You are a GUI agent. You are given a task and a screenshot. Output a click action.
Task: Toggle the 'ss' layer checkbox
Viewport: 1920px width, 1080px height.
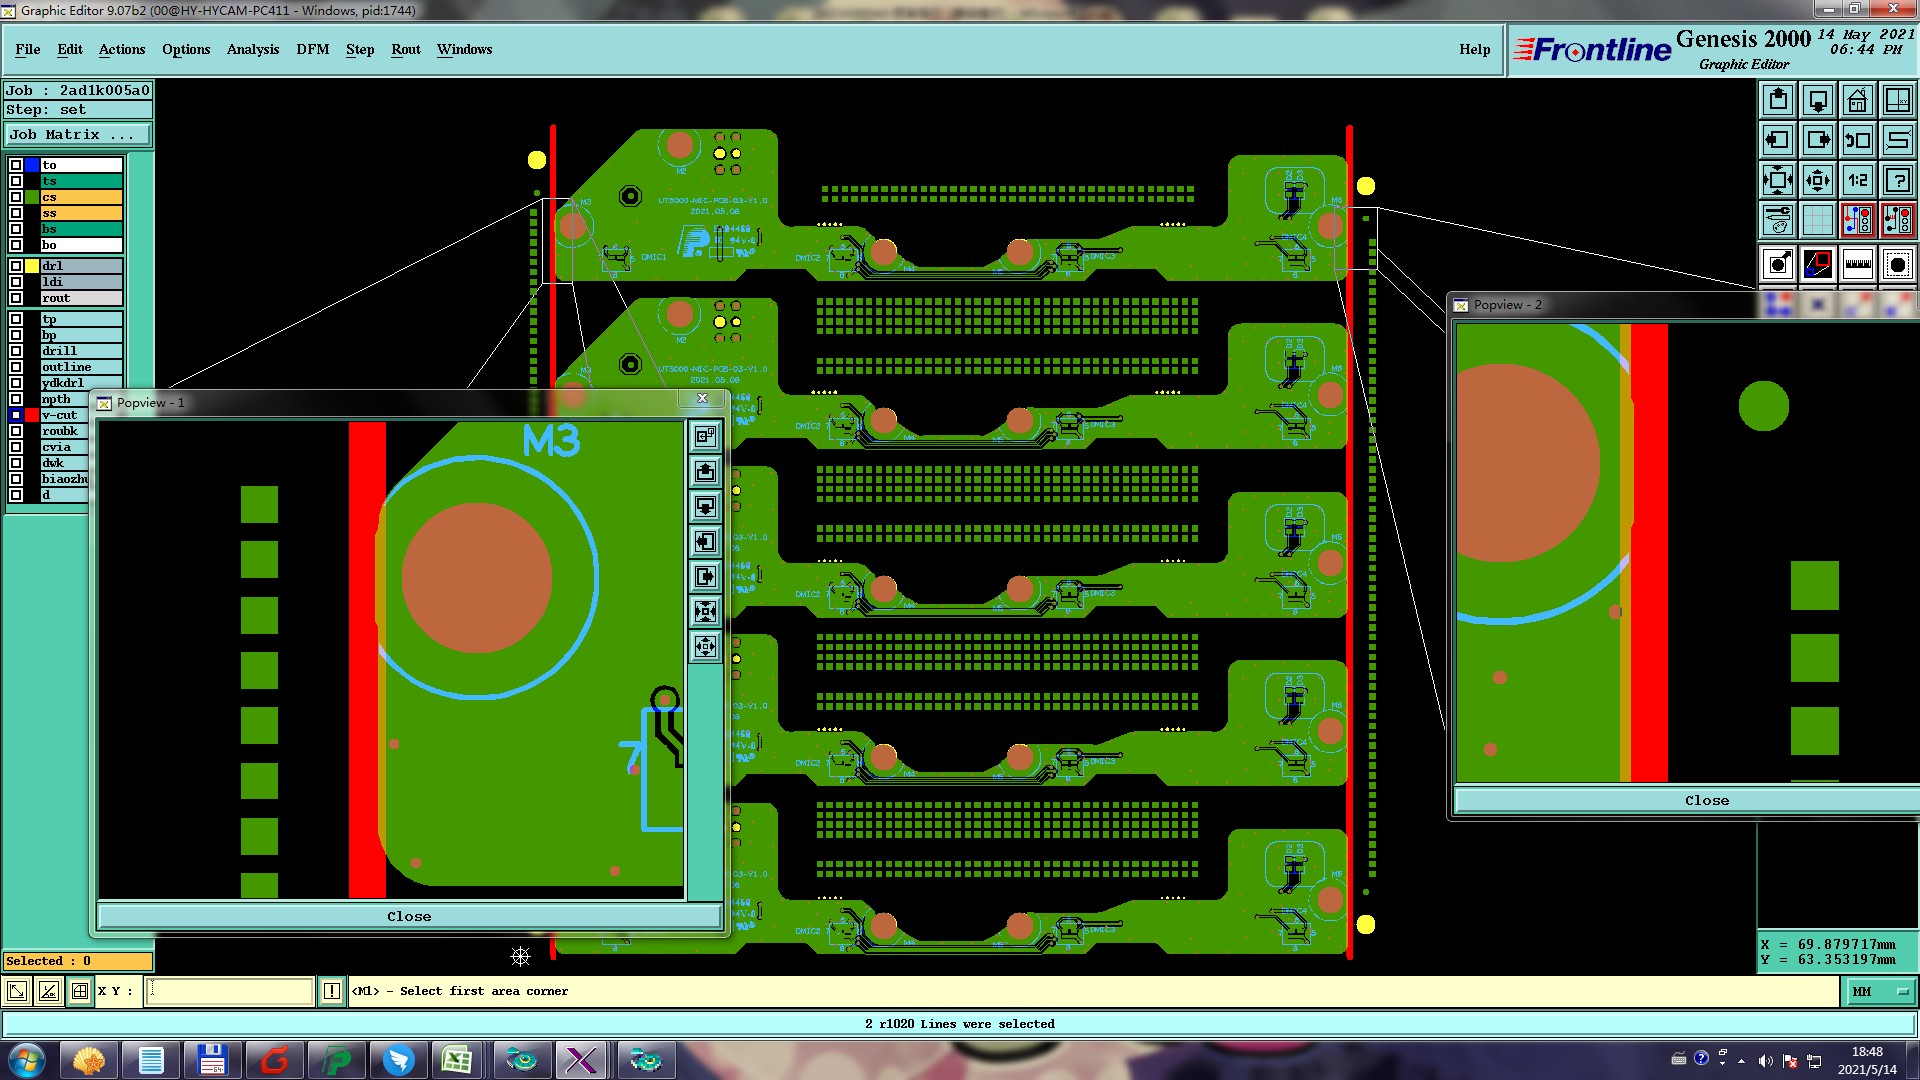(x=16, y=213)
